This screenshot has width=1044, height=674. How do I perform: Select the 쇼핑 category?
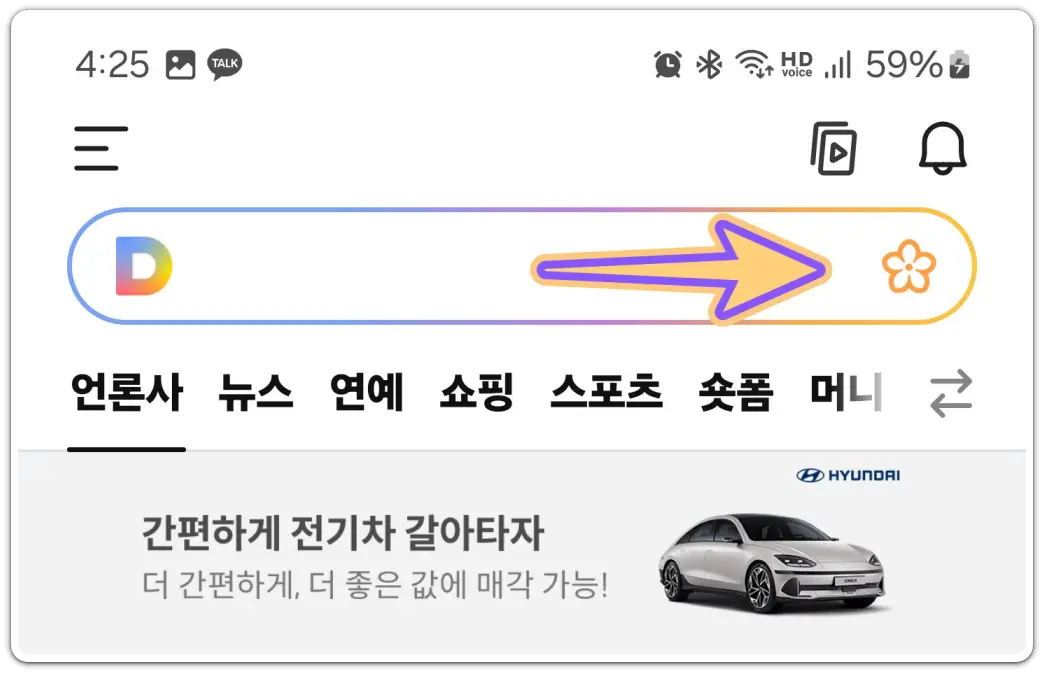pos(475,393)
